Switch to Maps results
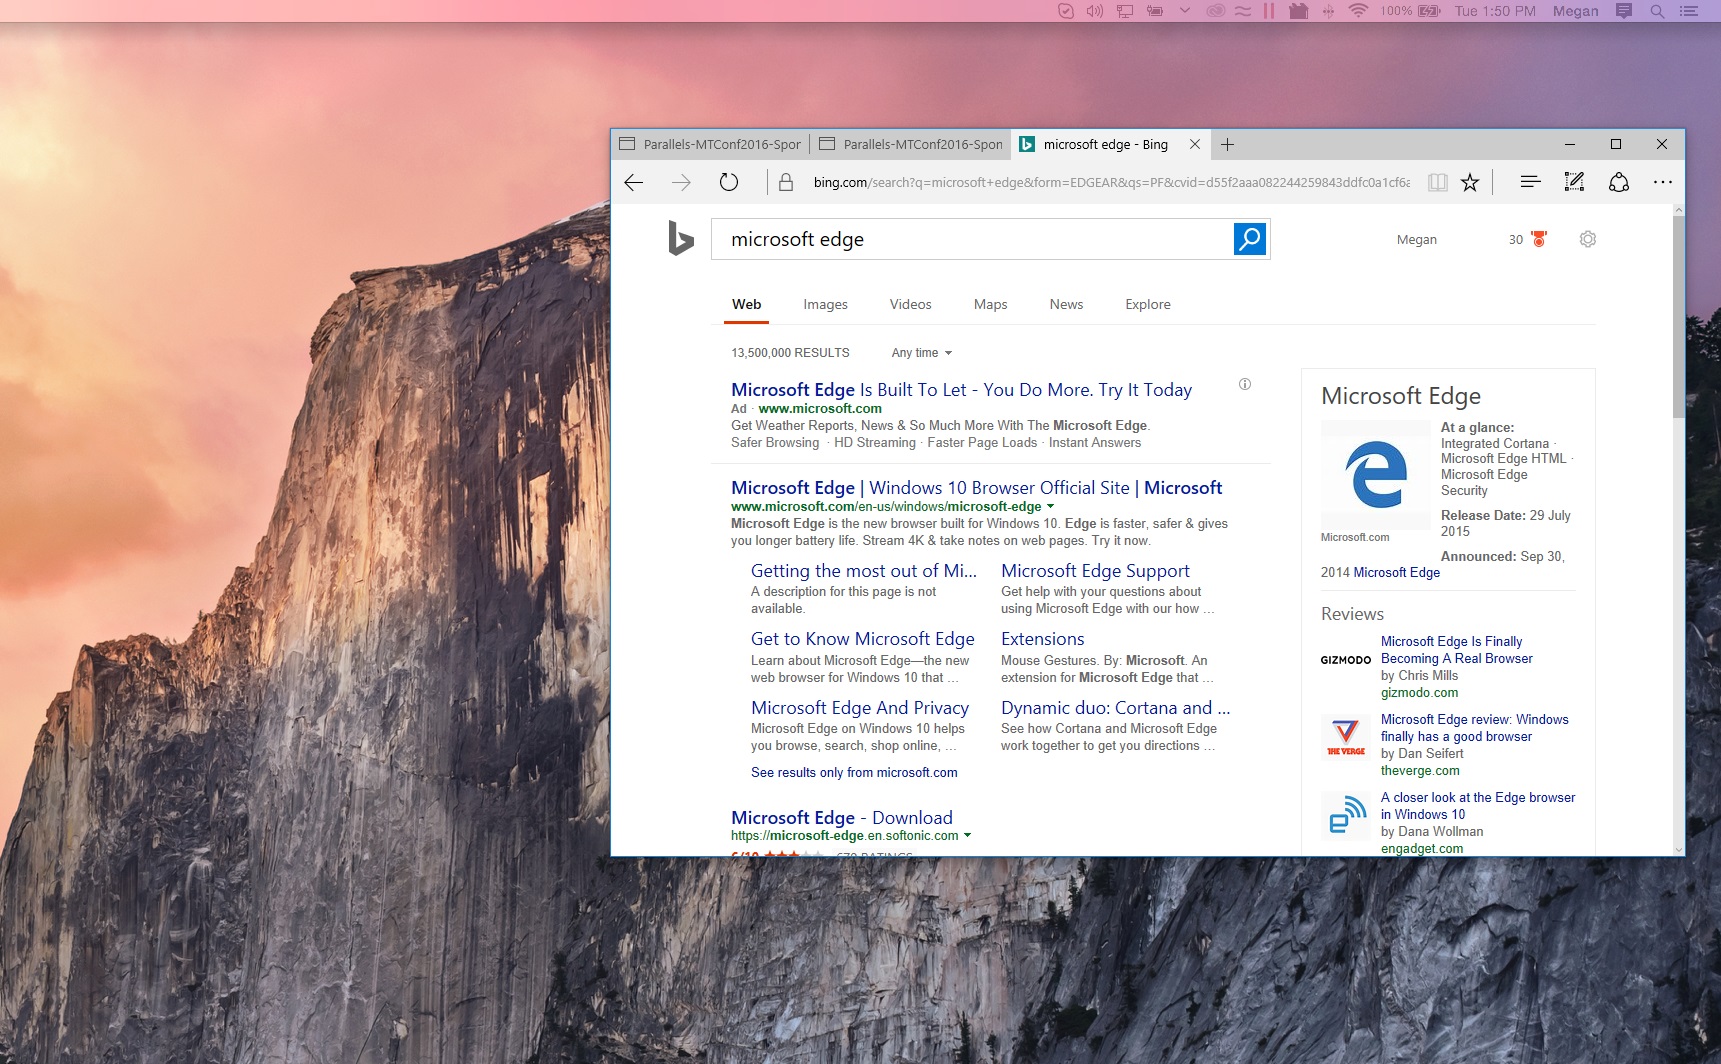The width and height of the screenshot is (1721, 1064). 990,304
